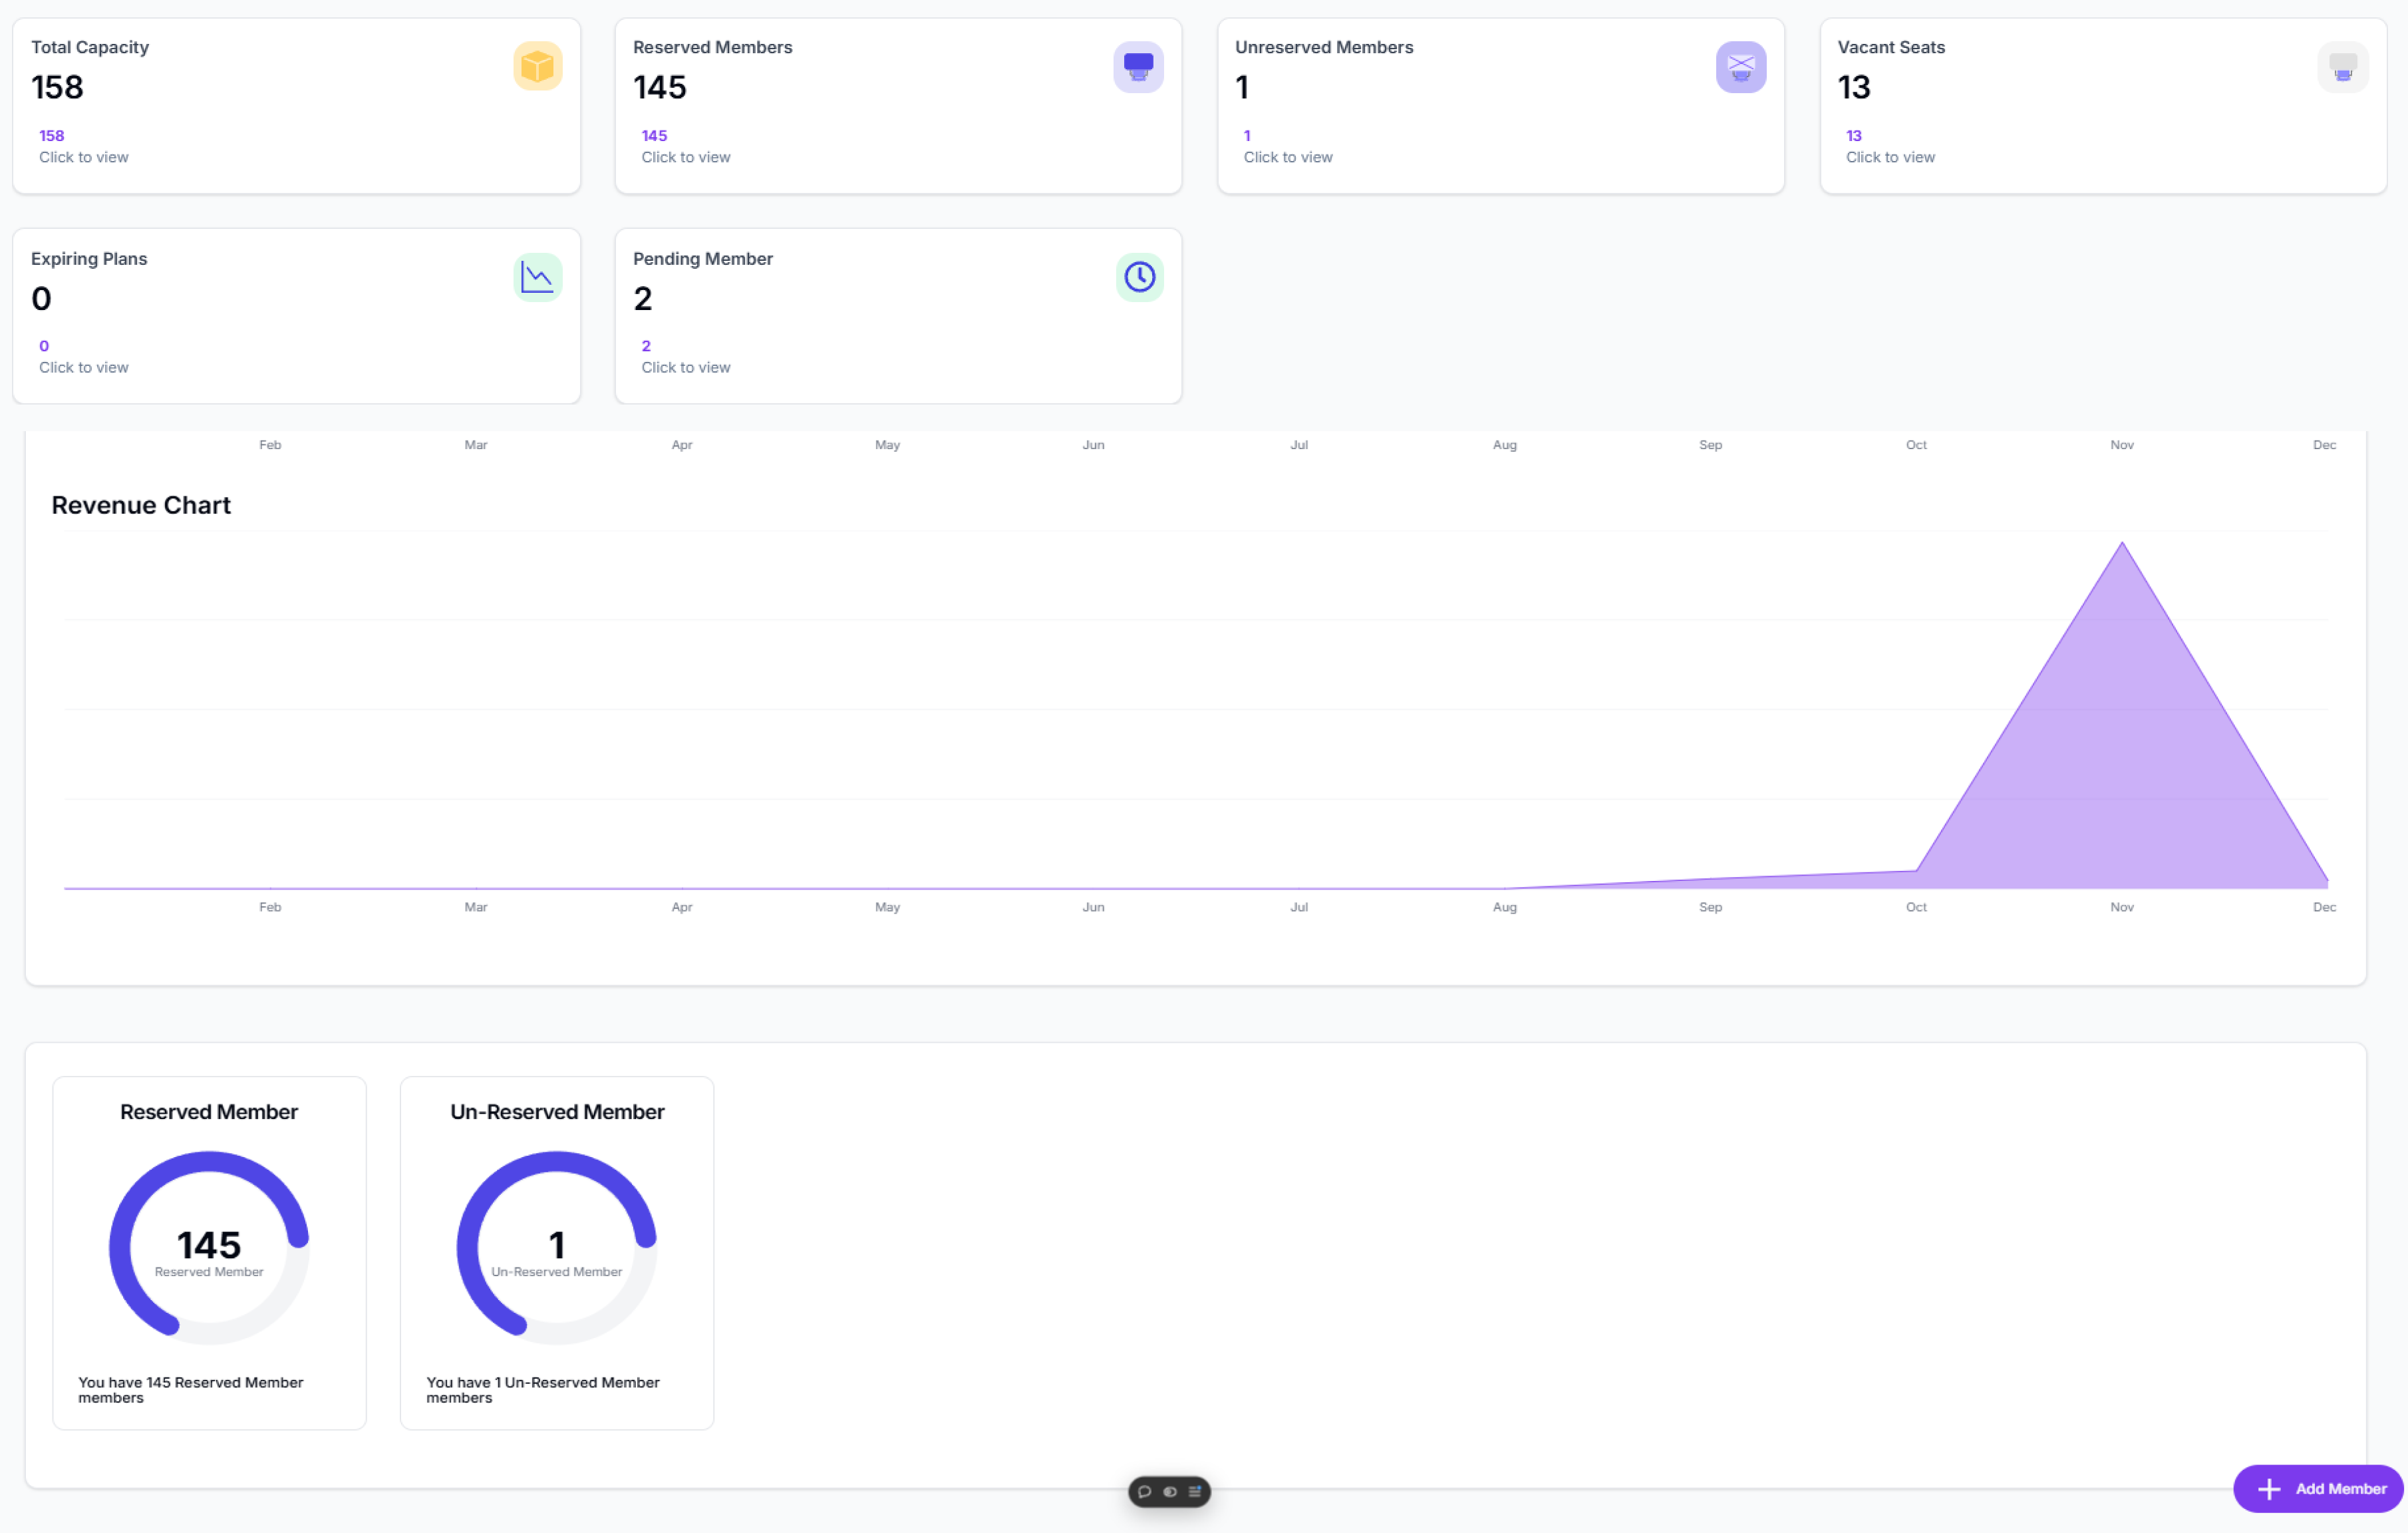Image resolution: width=2408 pixels, height=1533 pixels.
Task: Click the envelope icon on Unreserved Members card
Action: click(1741, 66)
